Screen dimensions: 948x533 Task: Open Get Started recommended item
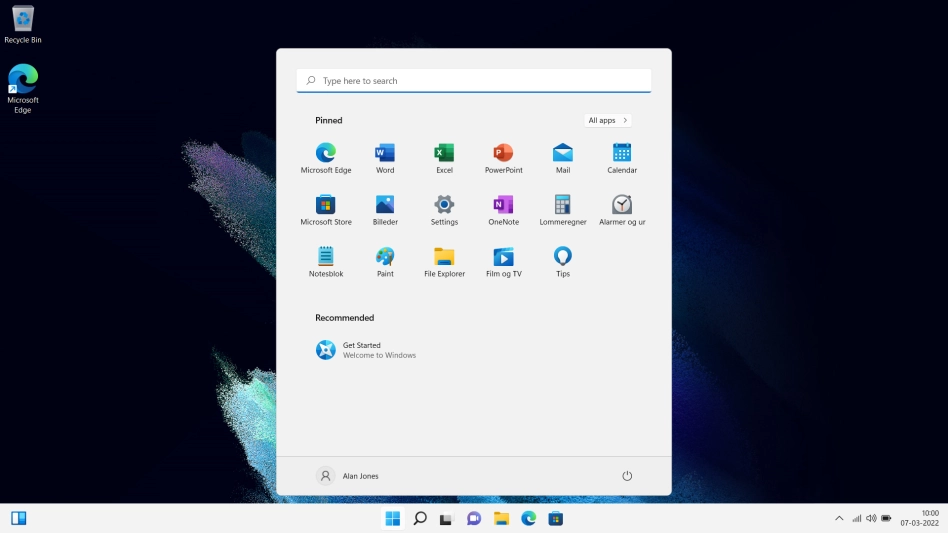click(x=366, y=350)
